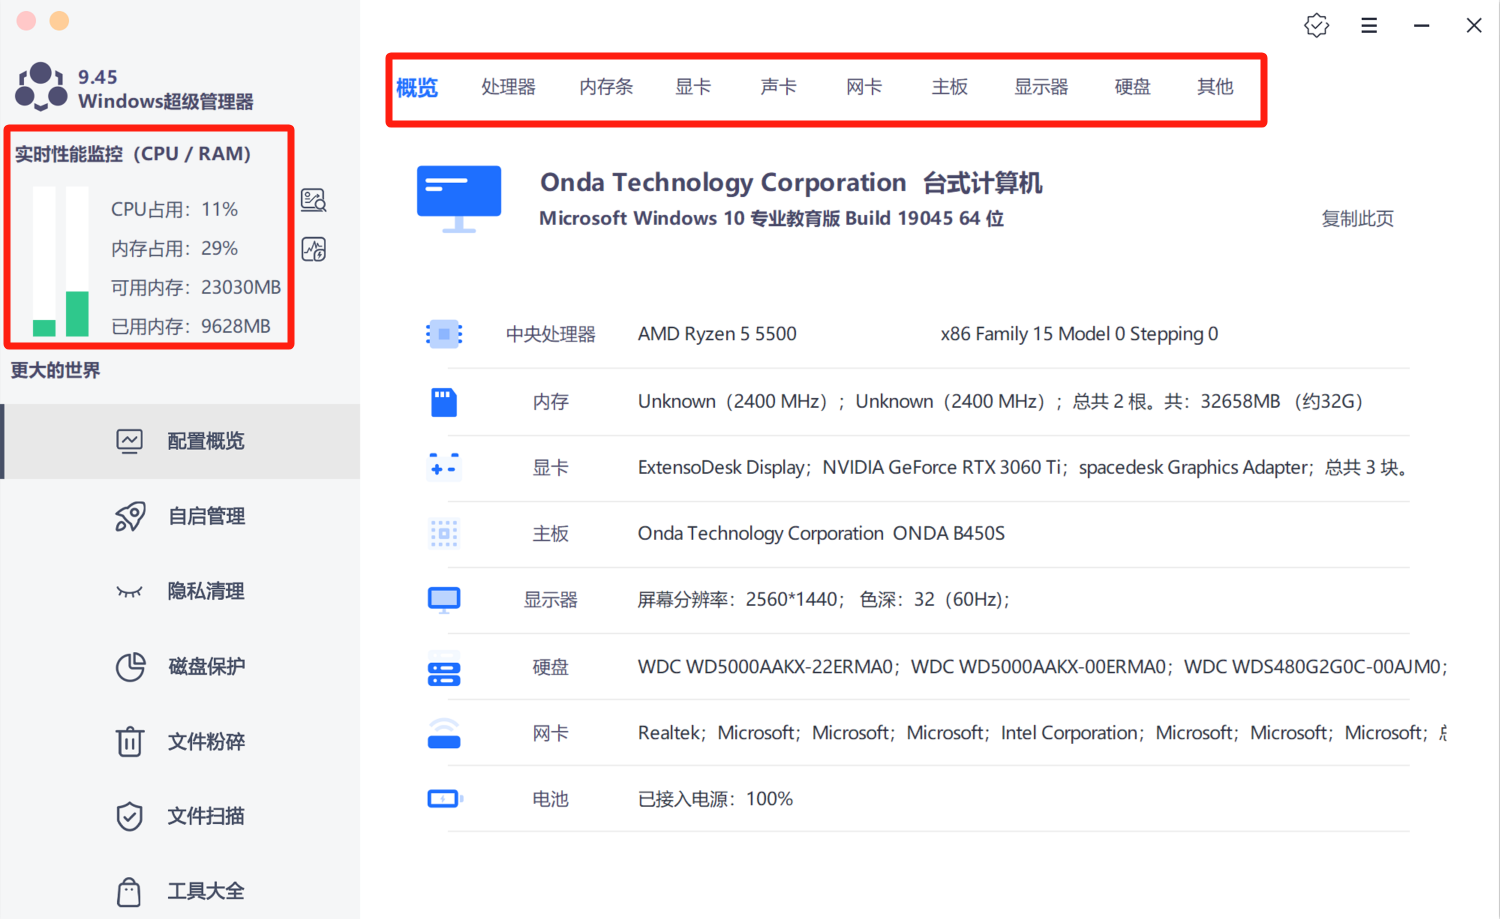Click the 复制此页 link

[x=1357, y=219]
